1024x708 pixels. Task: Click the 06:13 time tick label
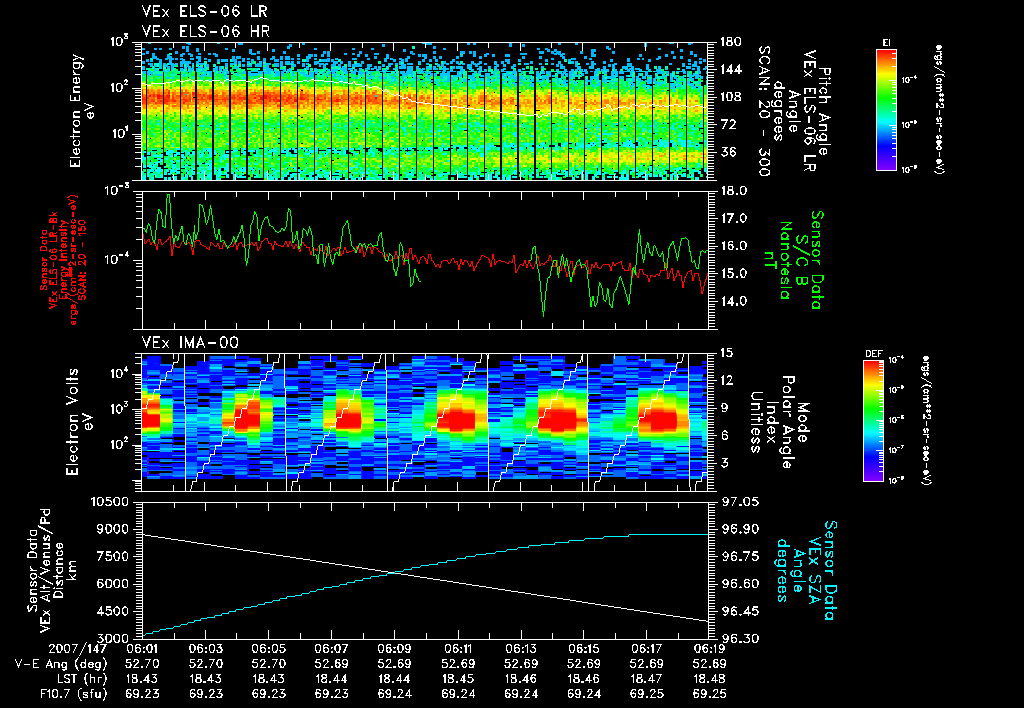click(520, 649)
